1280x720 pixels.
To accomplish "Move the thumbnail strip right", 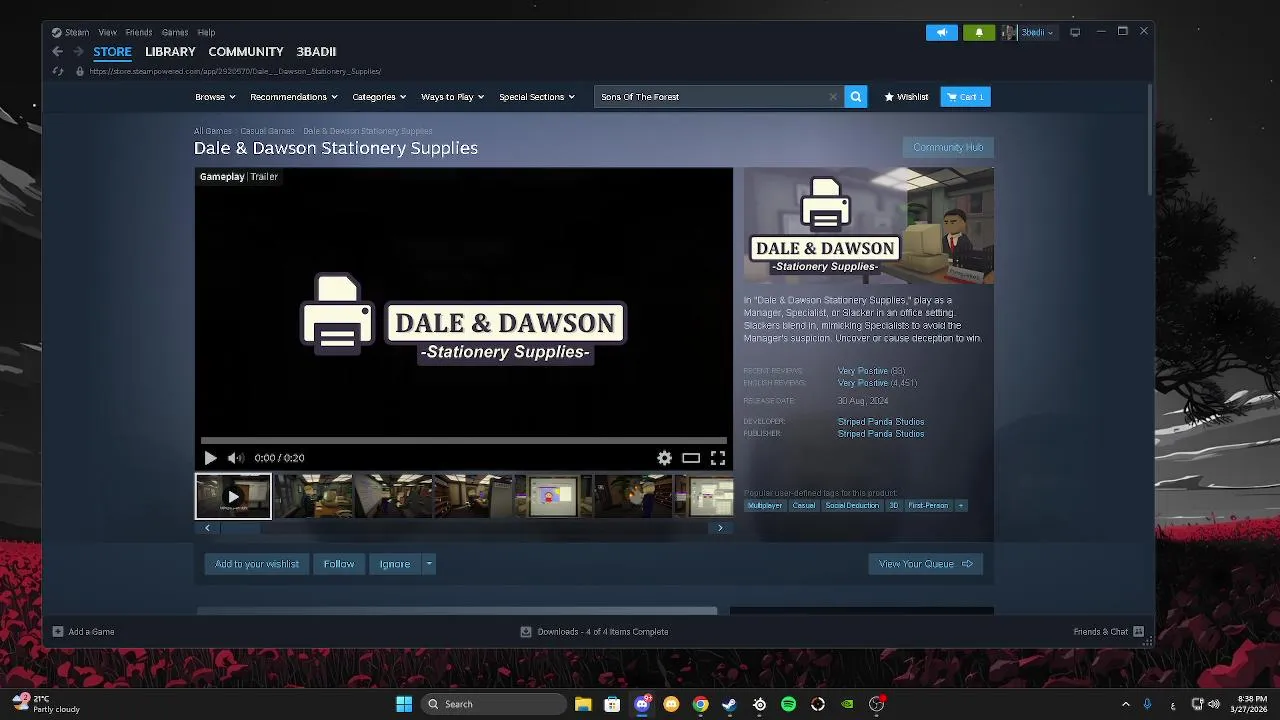I will [x=720, y=528].
